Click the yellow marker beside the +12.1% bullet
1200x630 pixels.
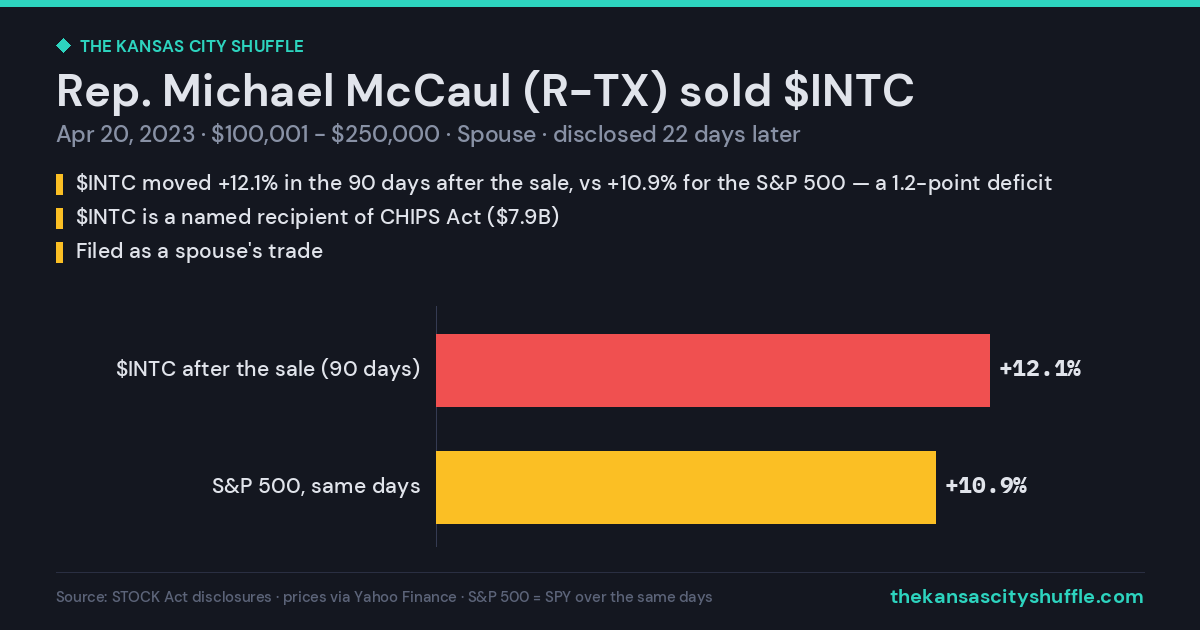59,185
